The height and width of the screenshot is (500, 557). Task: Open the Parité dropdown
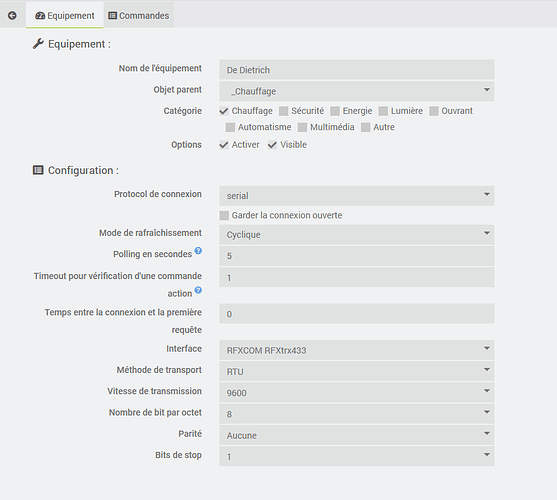(357, 435)
